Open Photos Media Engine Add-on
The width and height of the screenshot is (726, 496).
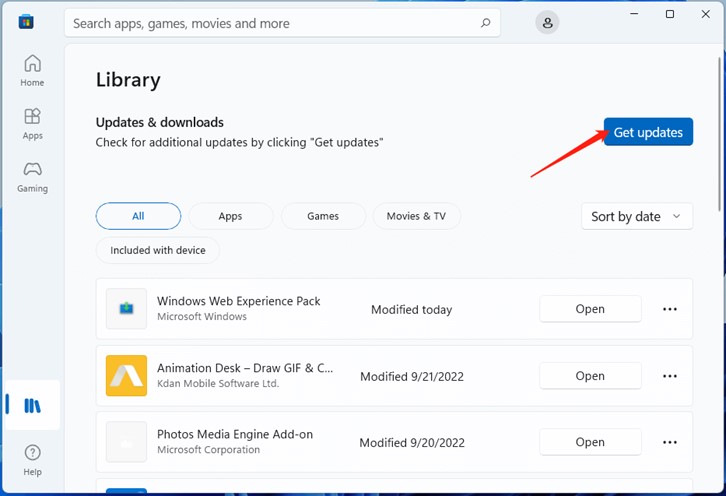(x=590, y=442)
